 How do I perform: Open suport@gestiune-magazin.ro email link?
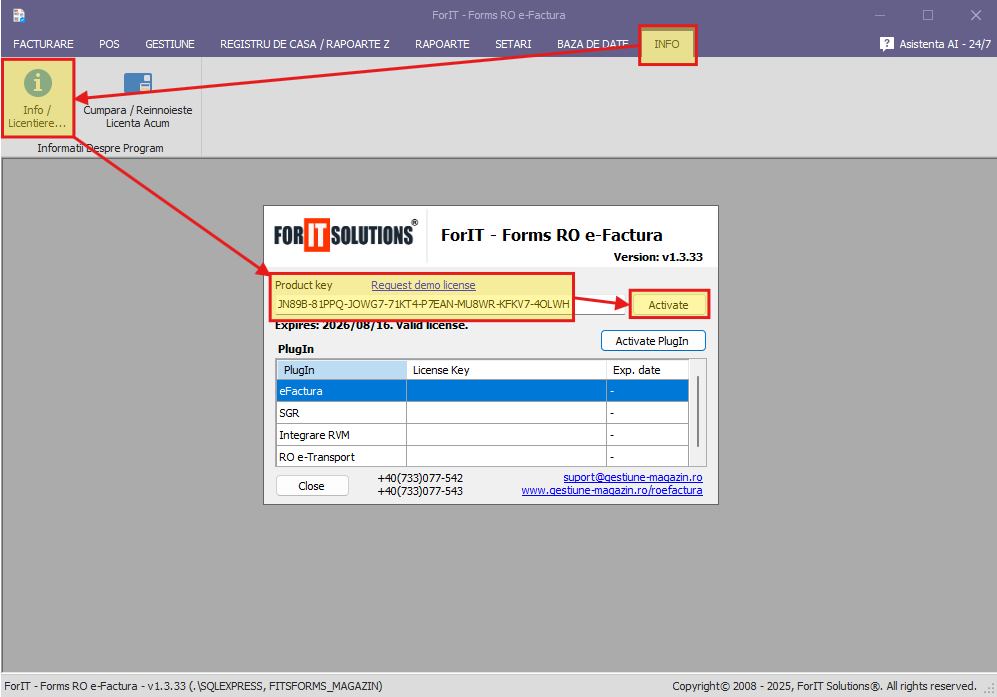pyautogui.click(x=633, y=477)
